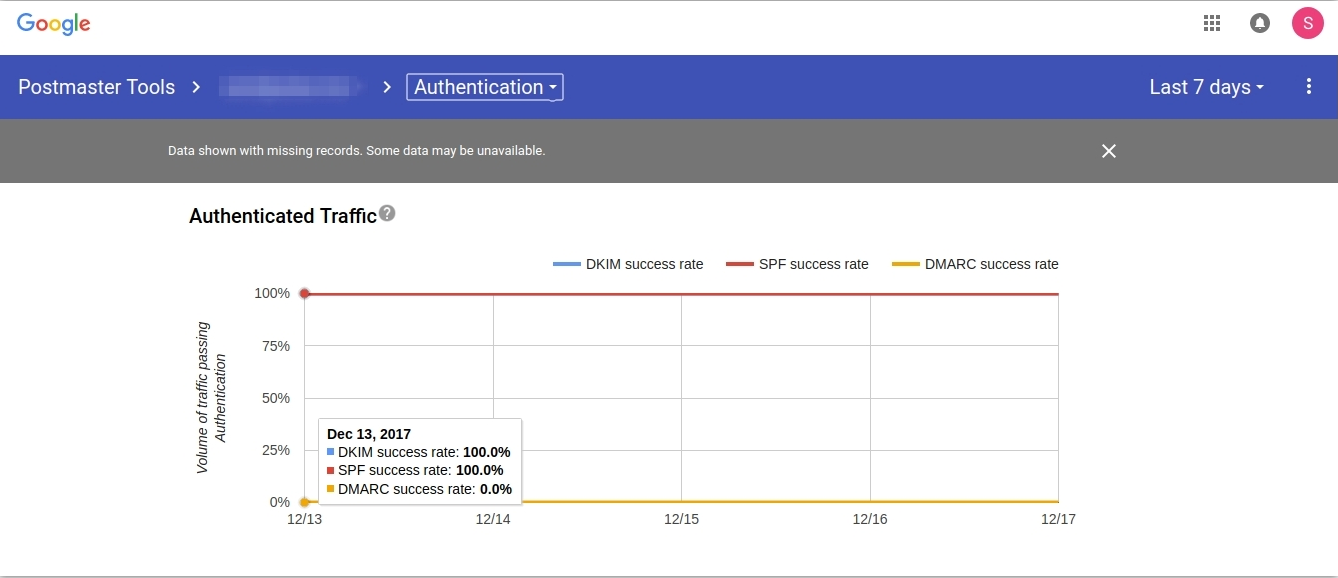Click the blurred domain name breadcrumb
The height and width of the screenshot is (578, 1338).
pos(291,87)
